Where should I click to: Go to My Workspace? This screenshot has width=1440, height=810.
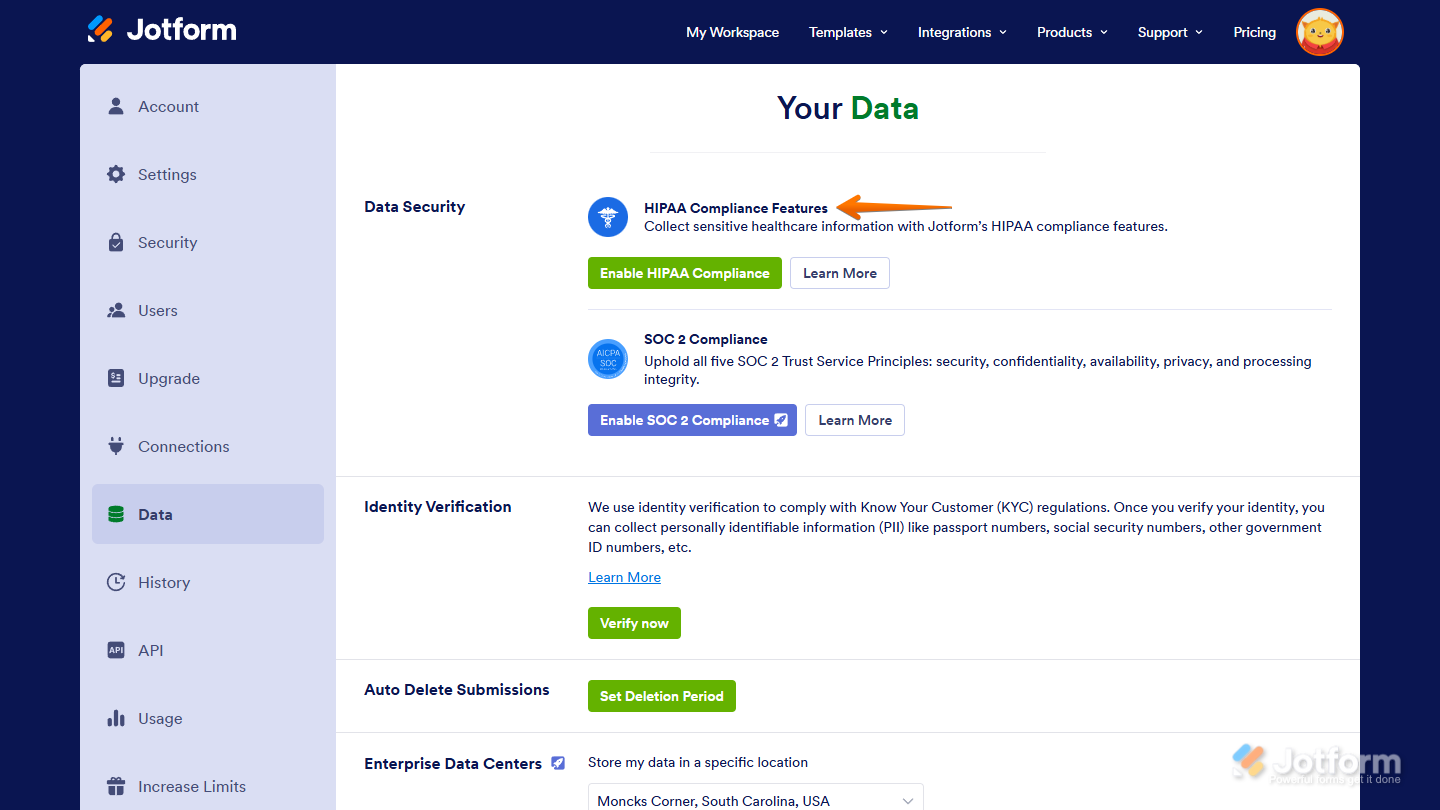click(732, 32)
